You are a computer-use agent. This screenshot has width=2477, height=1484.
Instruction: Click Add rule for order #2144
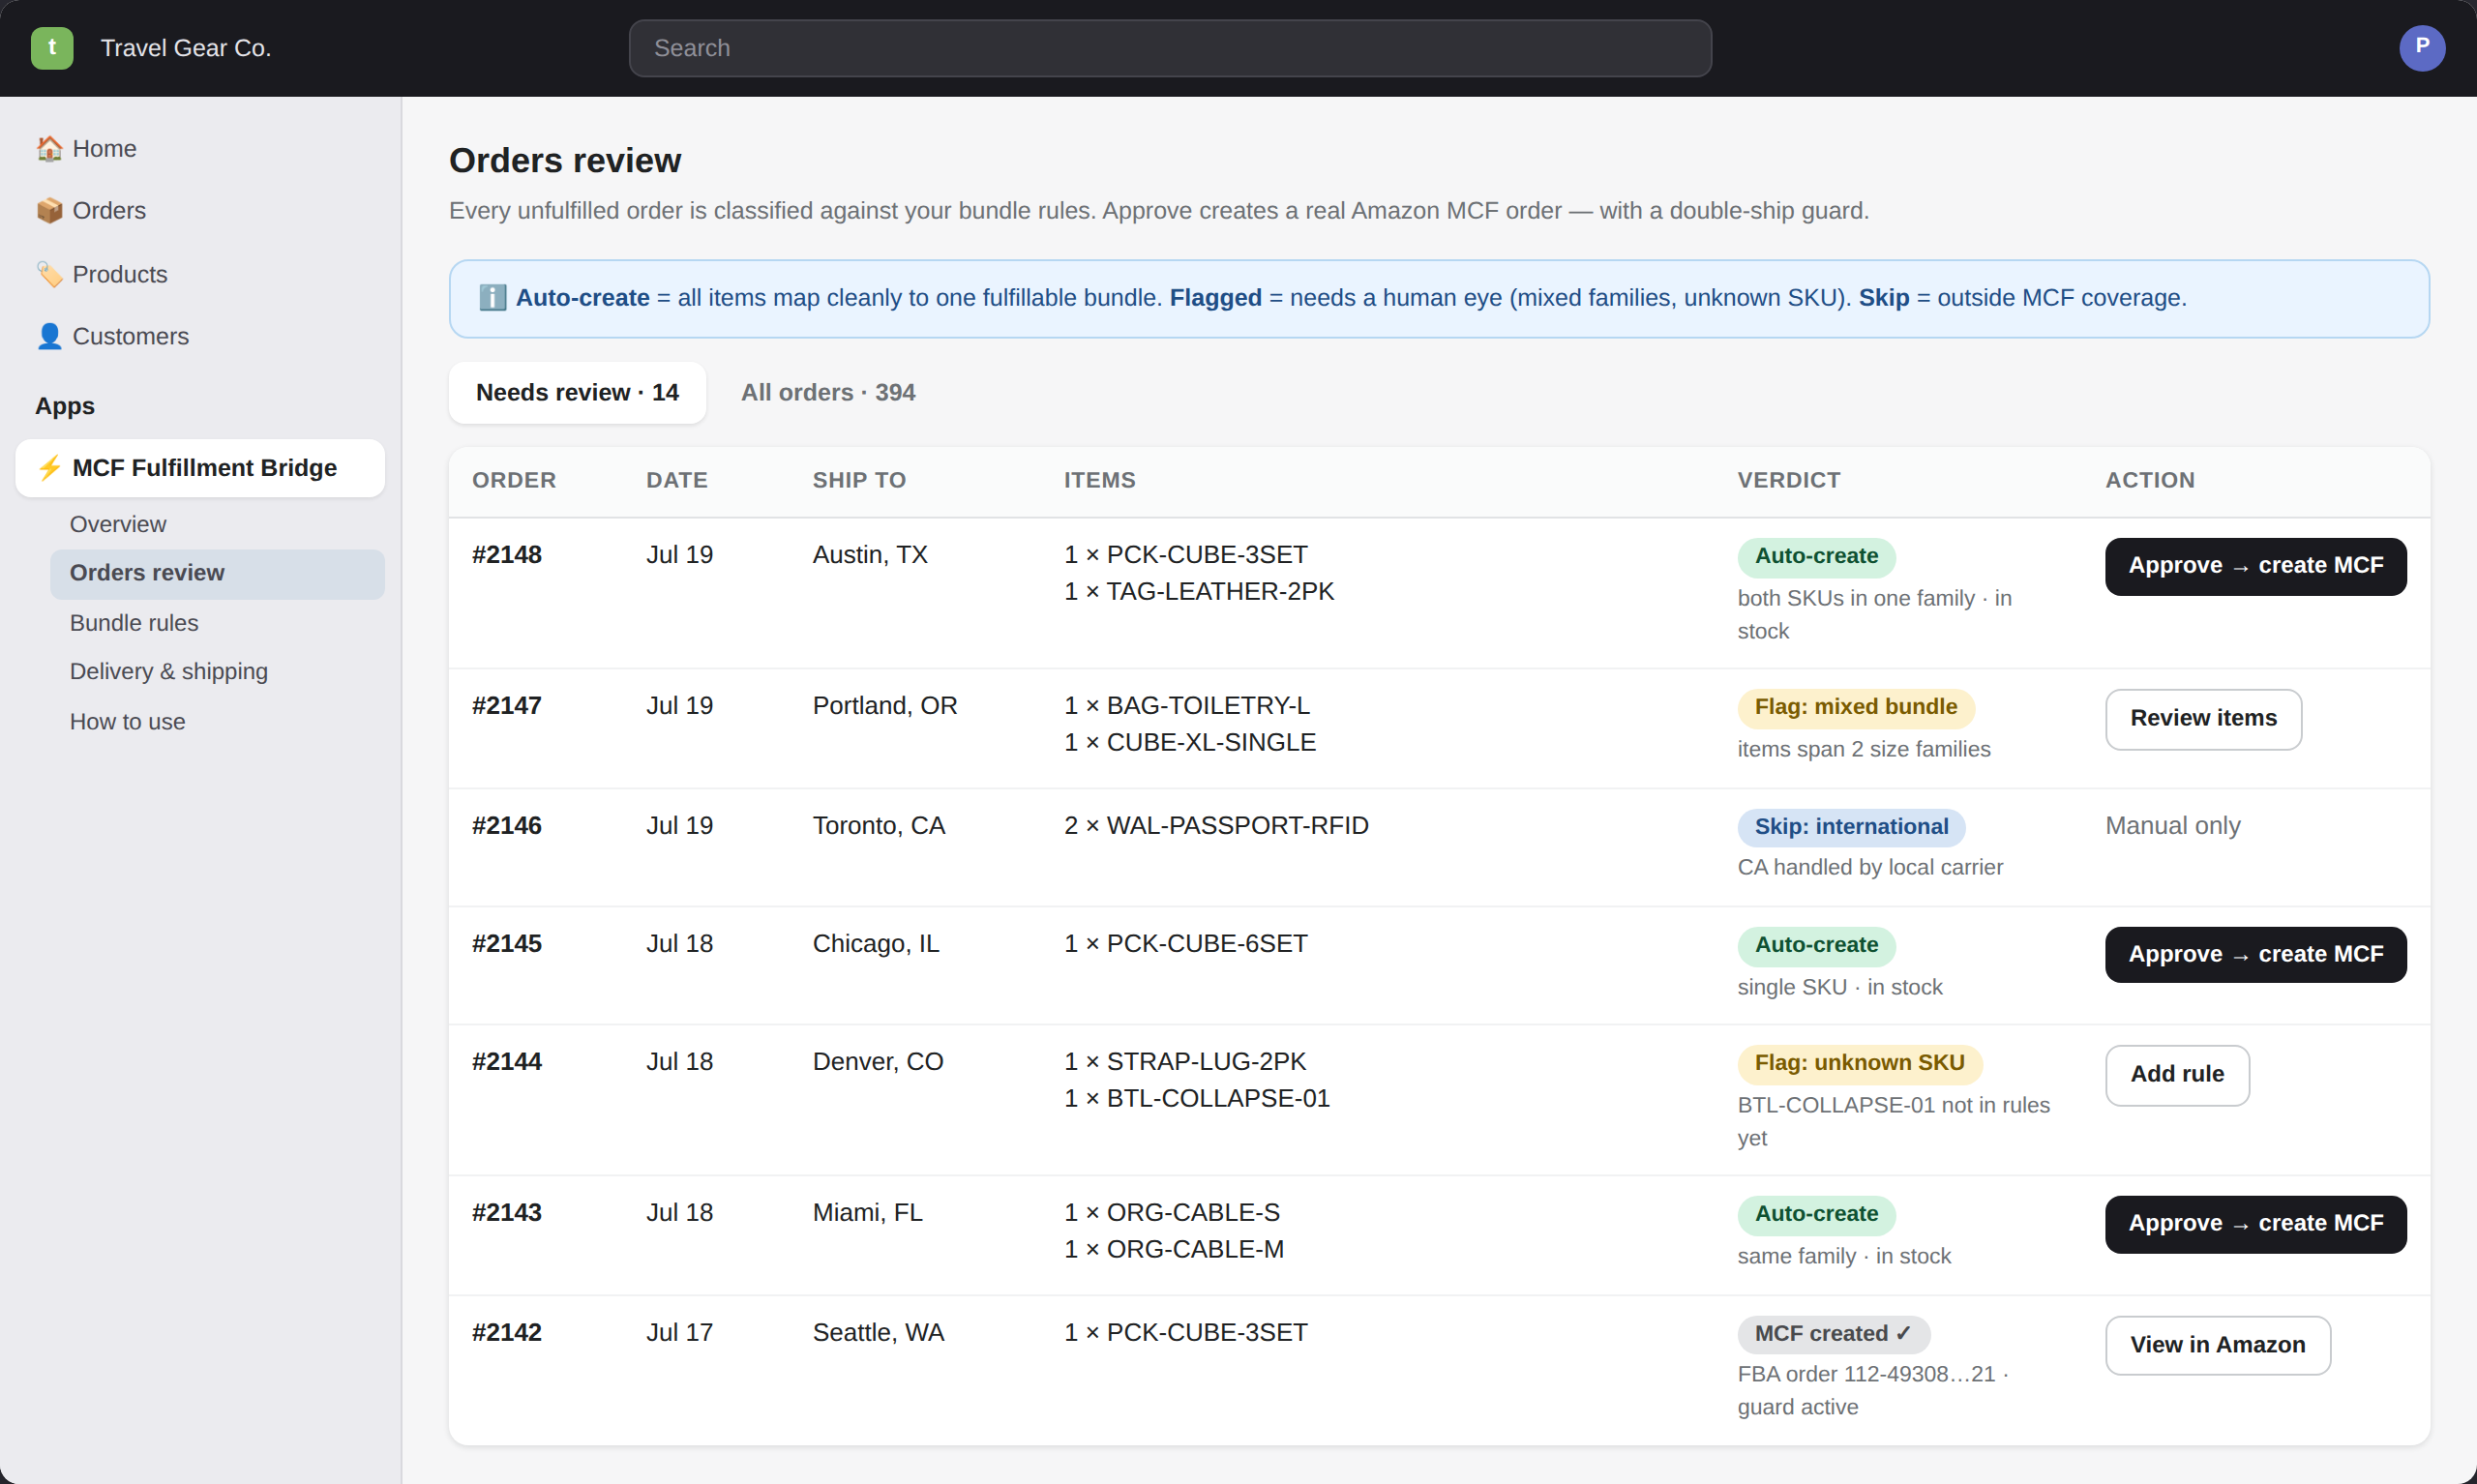pos(2177,1075)
